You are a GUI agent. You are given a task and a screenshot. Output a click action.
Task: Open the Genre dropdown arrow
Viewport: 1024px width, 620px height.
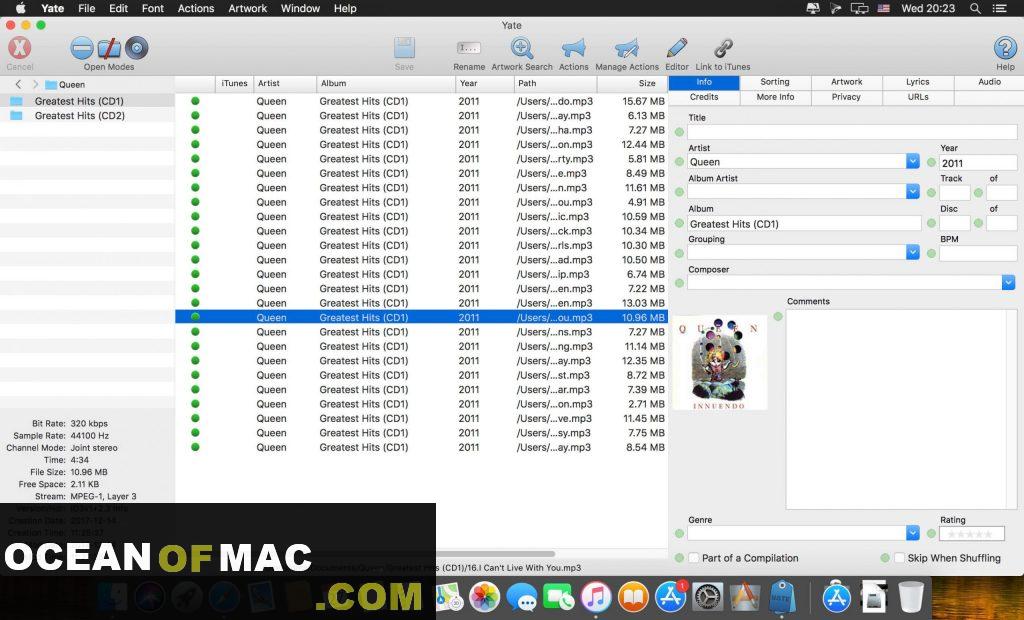(x=913, y=533)
